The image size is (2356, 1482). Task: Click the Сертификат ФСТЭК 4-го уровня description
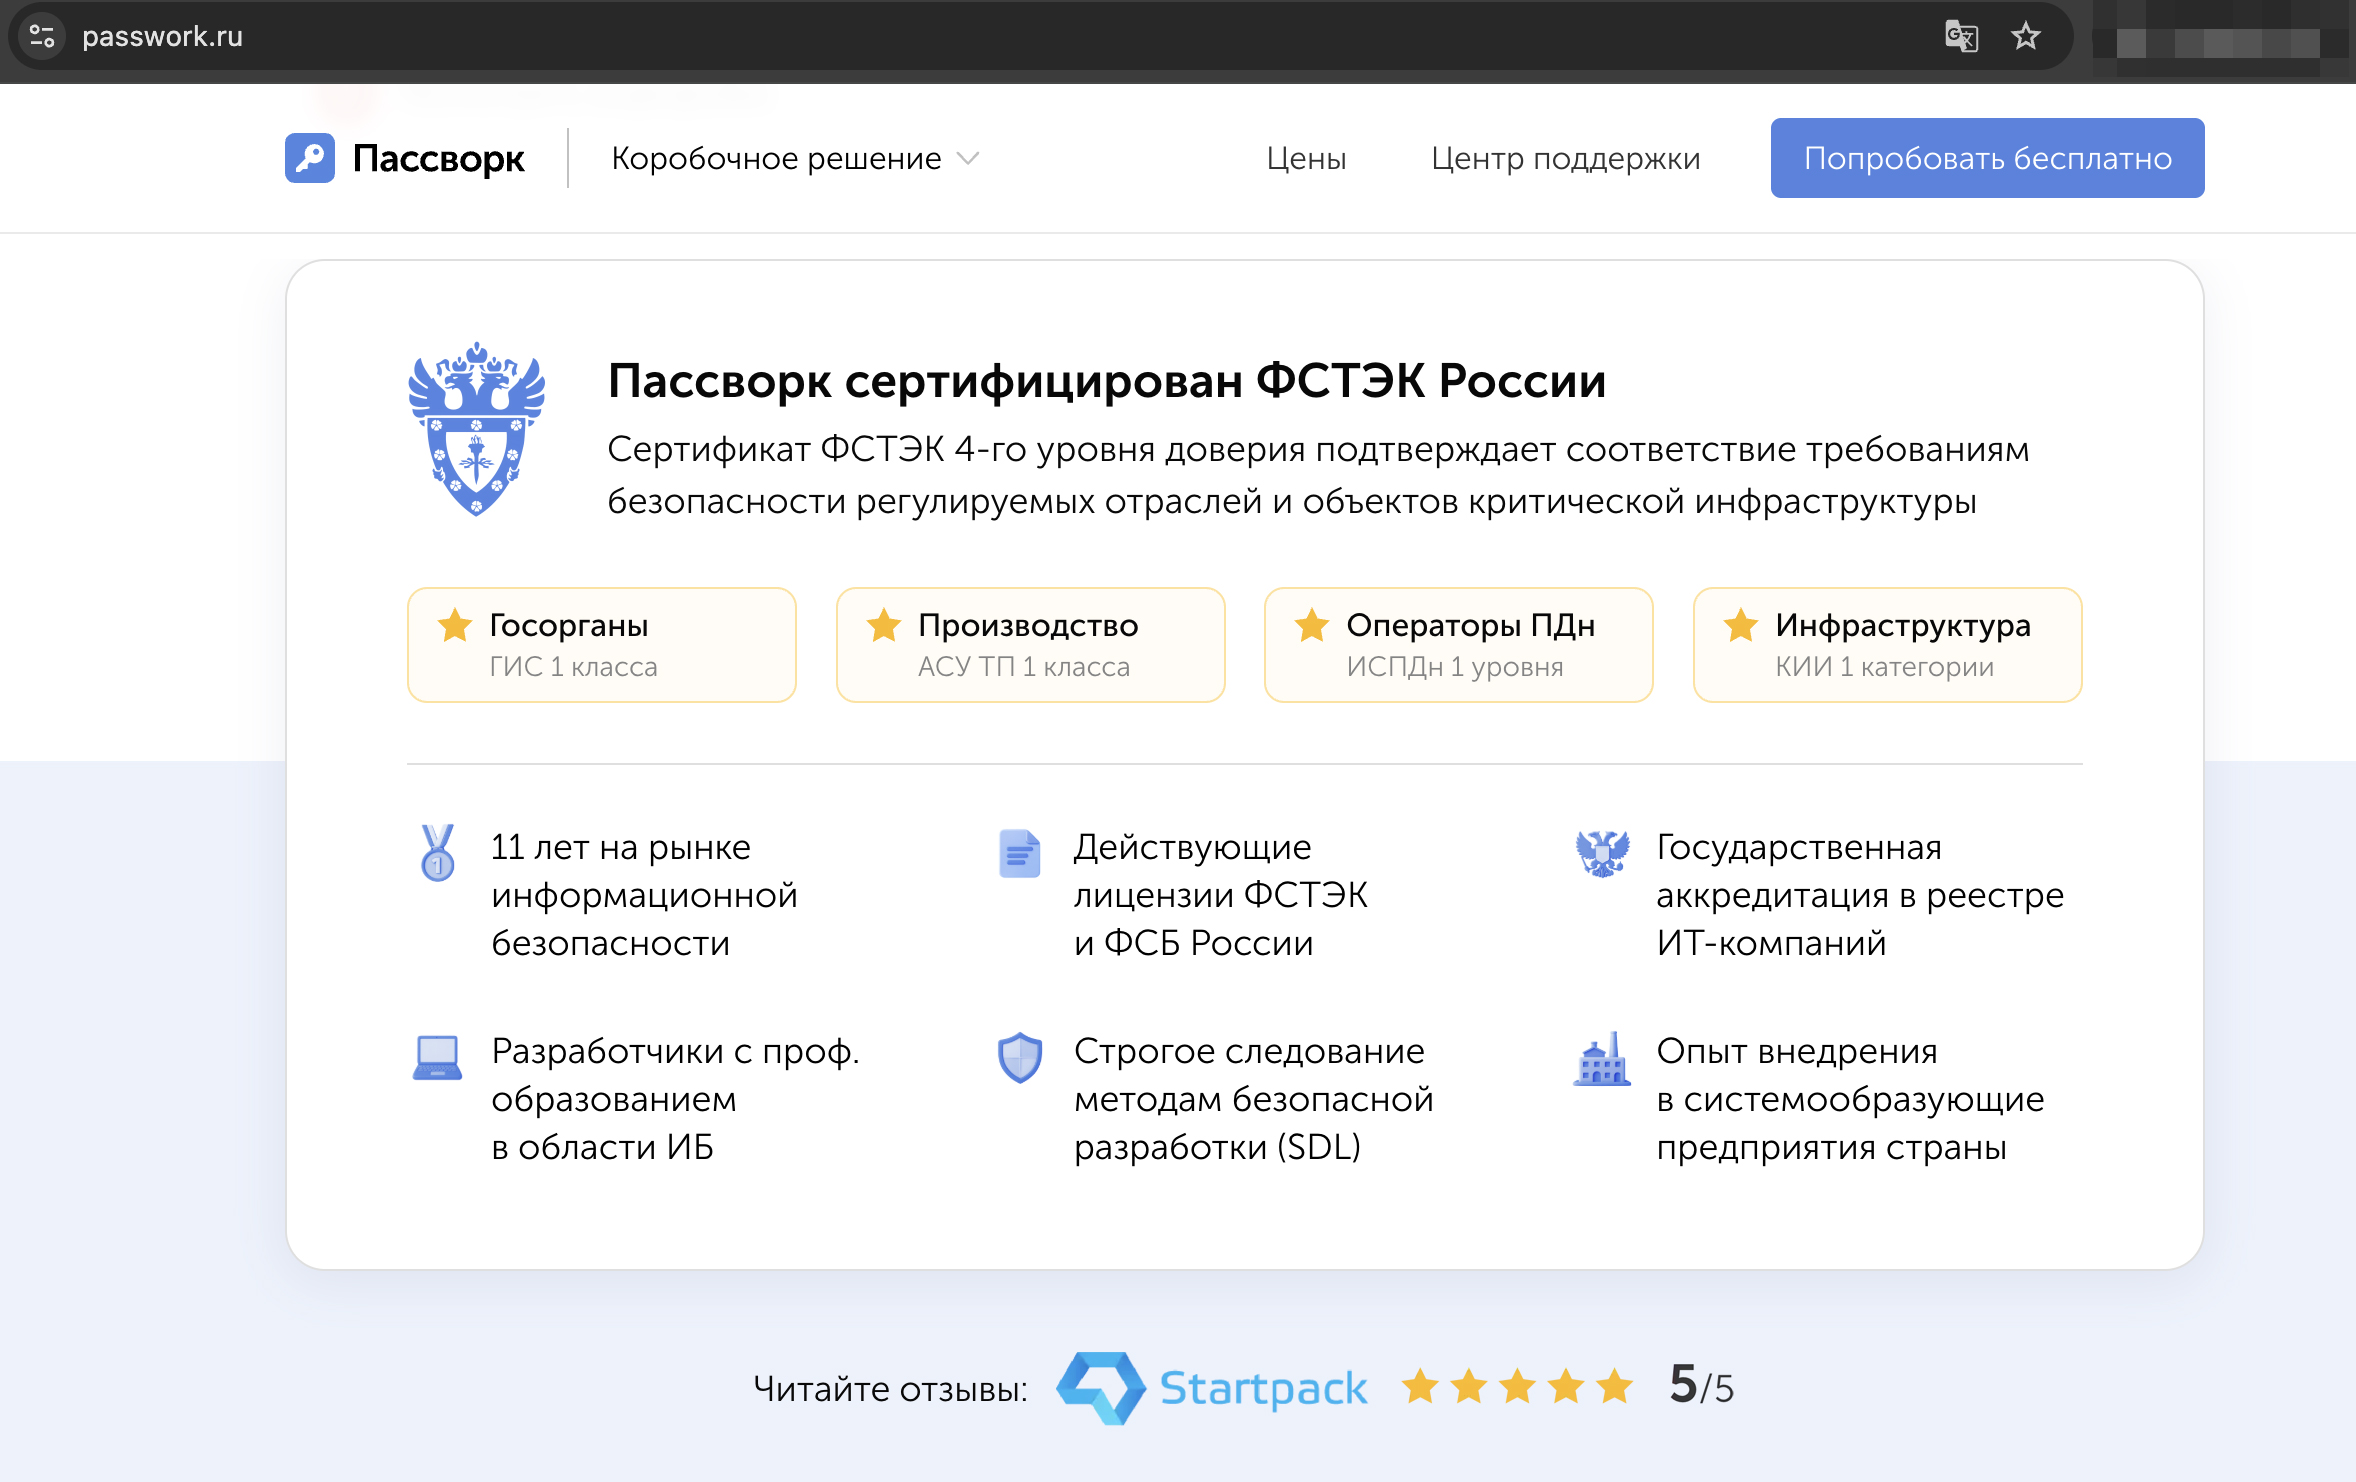(1318, 475)
